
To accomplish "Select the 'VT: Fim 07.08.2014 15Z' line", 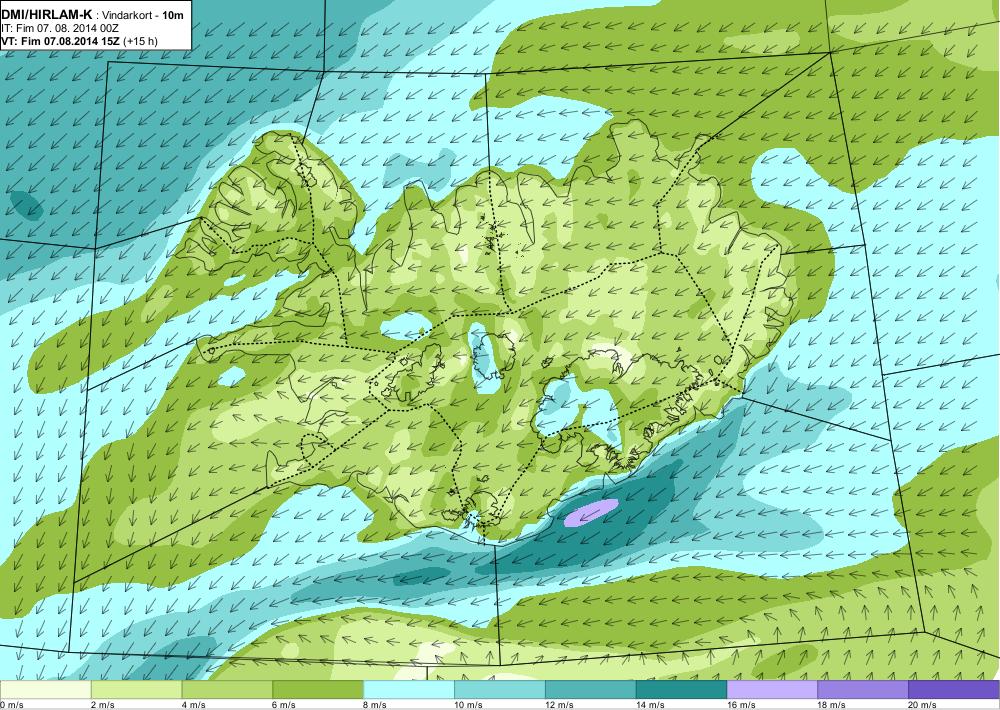I will pos(61,41).
